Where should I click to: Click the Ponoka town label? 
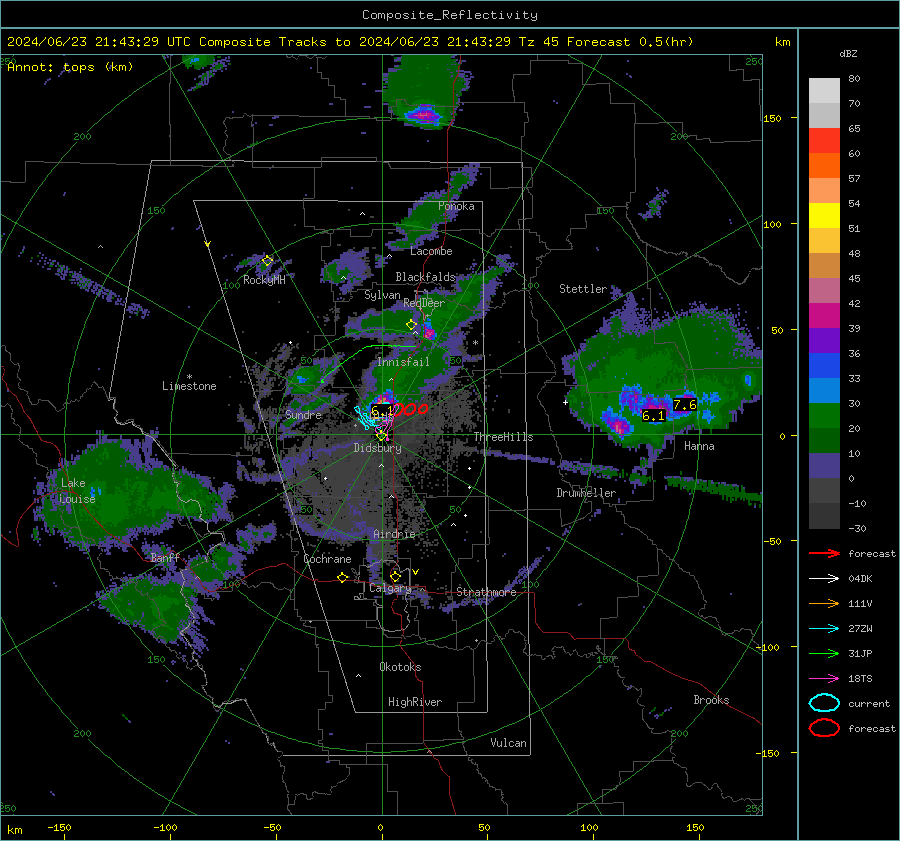pos(456,206)
